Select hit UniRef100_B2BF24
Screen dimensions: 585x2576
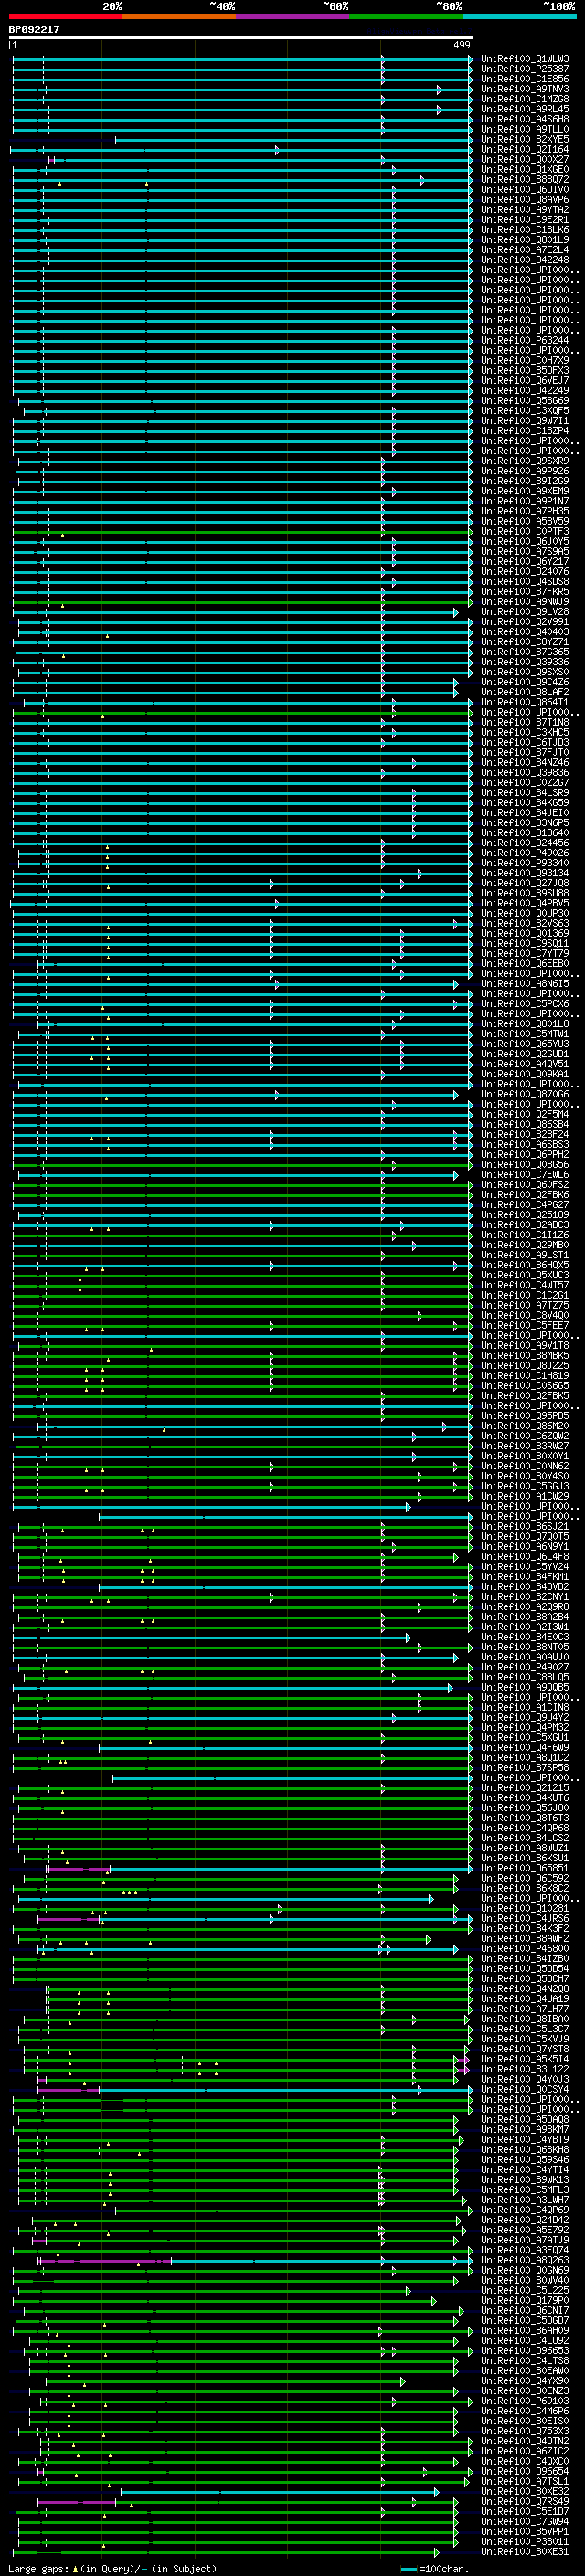524,1134
